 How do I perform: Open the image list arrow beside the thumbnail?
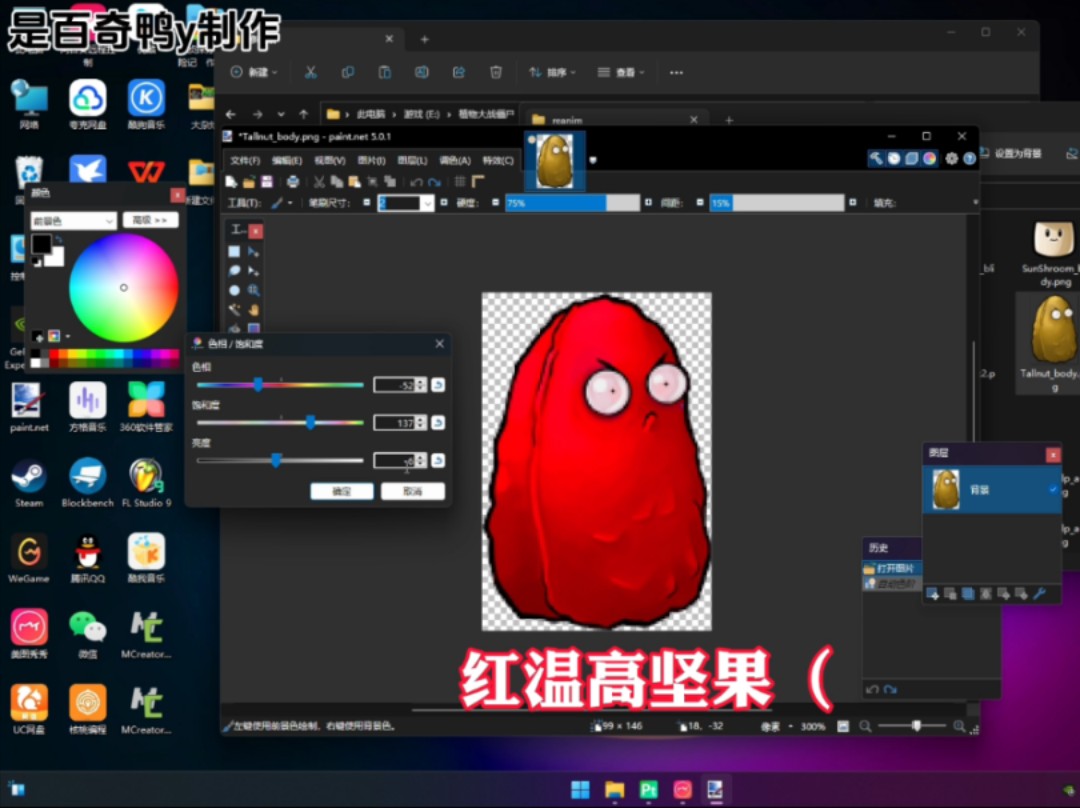pos(592,160)
